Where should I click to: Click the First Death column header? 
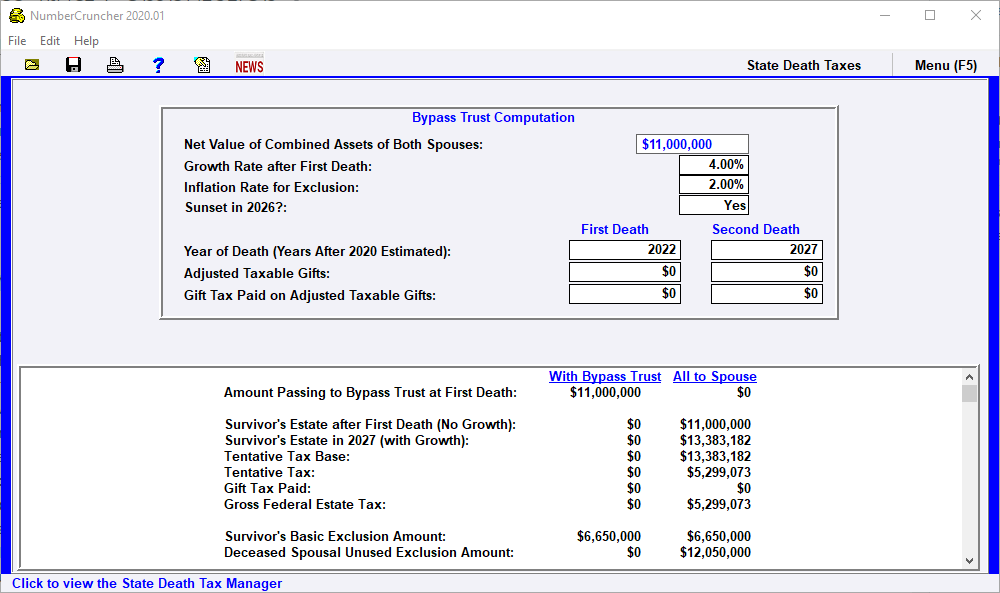615,230
